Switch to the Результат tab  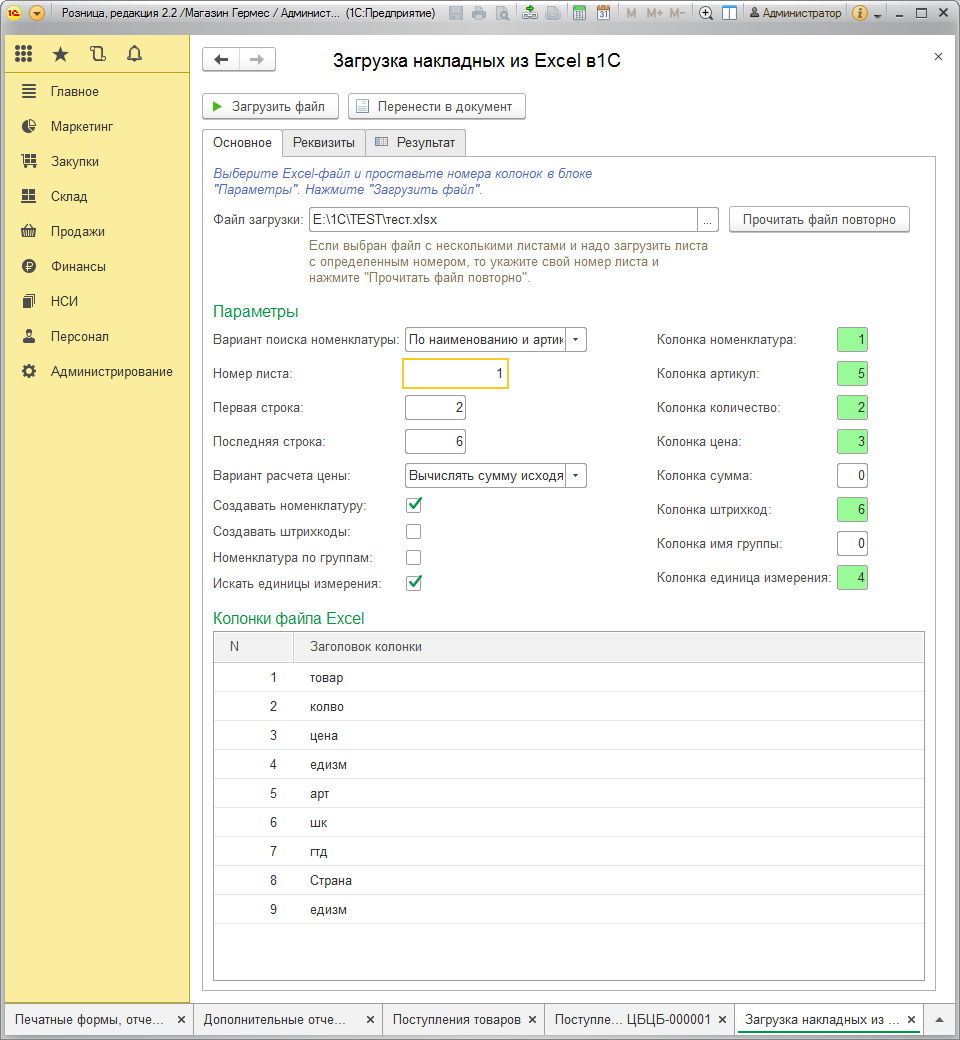click(x=415, y=143)
